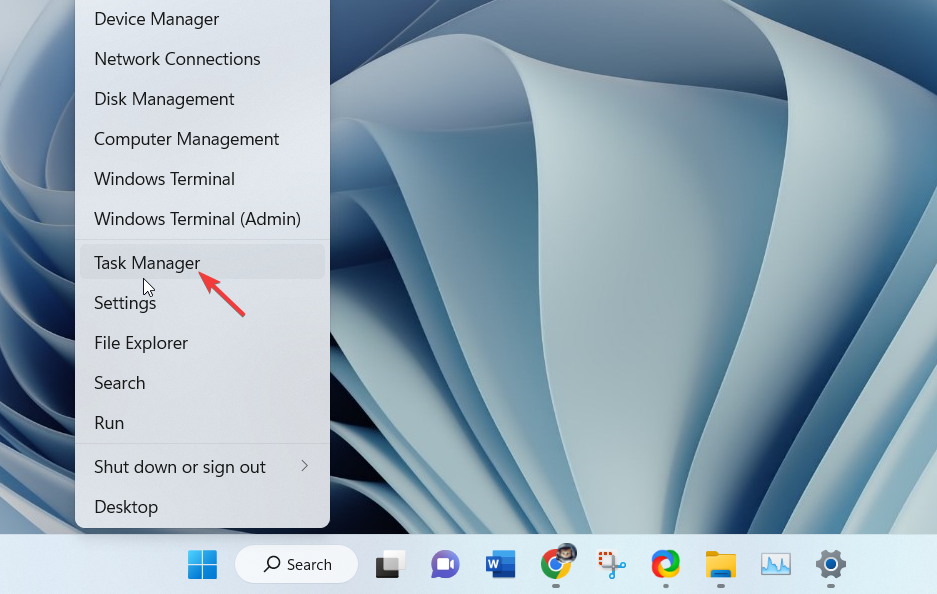937x594 pixels.
Task: Open File Explorer from the taskbar
Action: pyautogui.click(x=721, y=564)
